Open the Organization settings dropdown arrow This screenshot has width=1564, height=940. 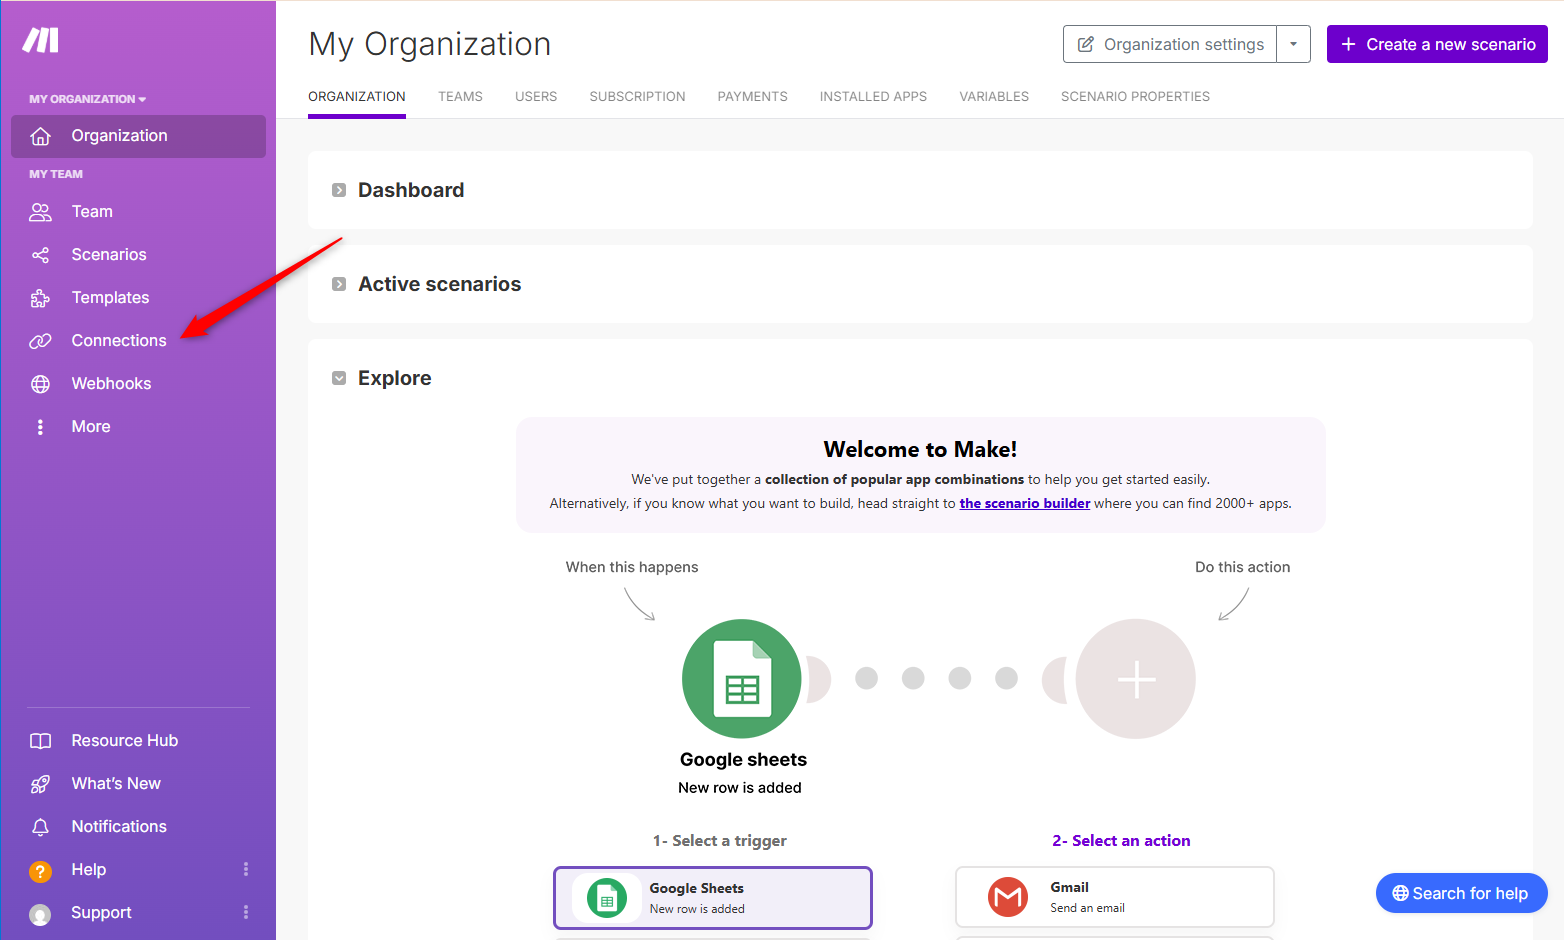pos(1293,44)
